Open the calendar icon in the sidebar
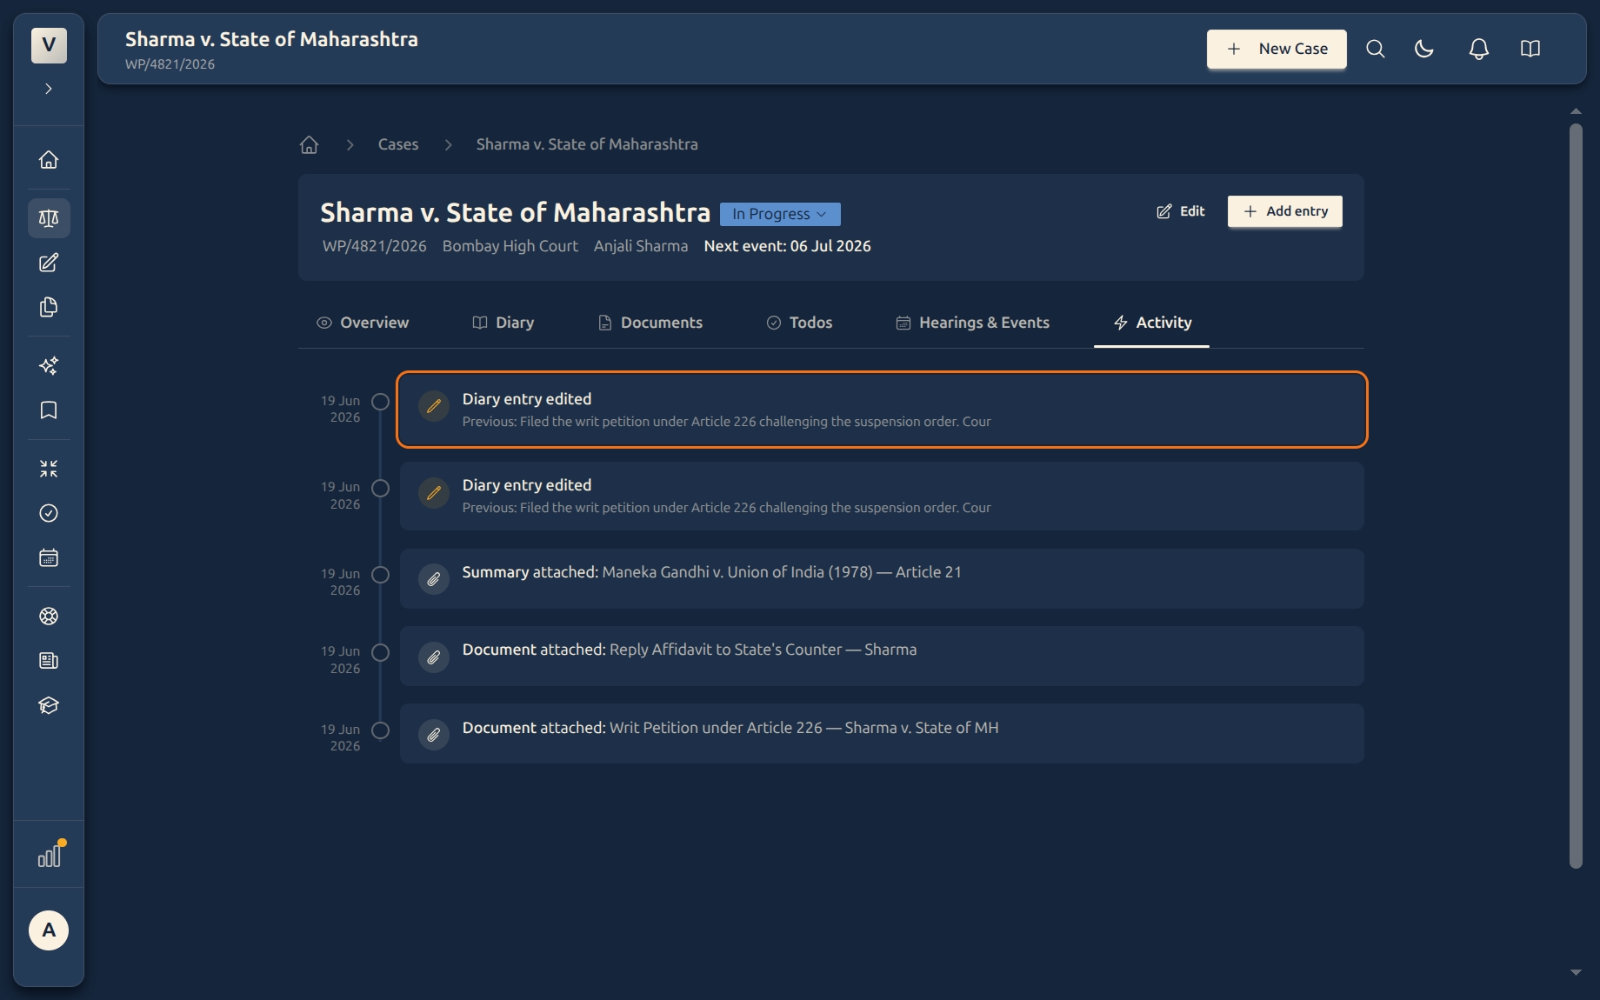The image size is (1600, 1000). (x=48, y=558)
